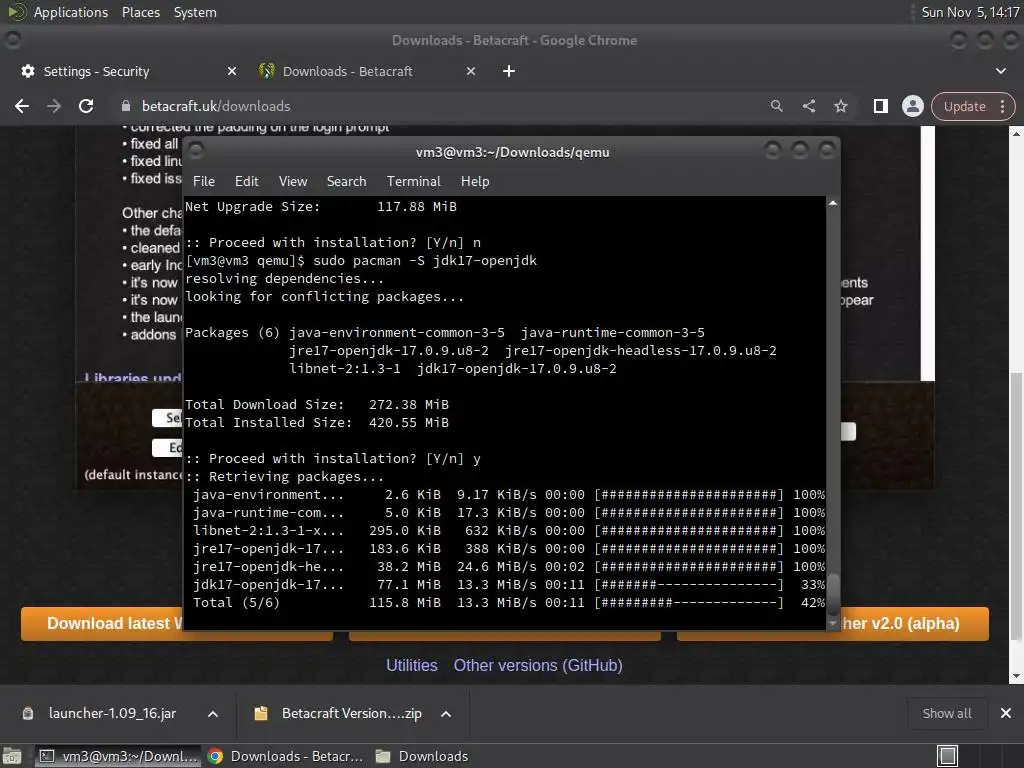This screenshot has height=768, width=1024.
Task: Click show desktop icon in taskbar
Action: click(x=11, y=756)
